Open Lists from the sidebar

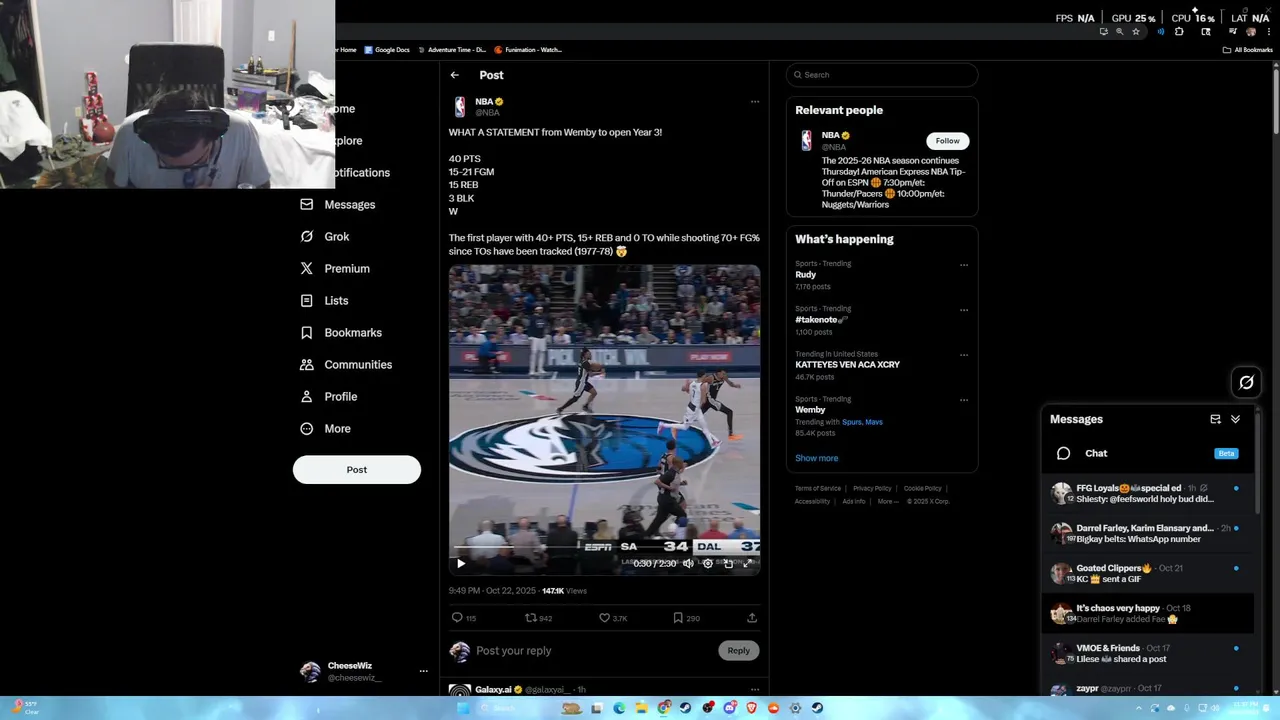pyautogui.click(x=324, y=301)
